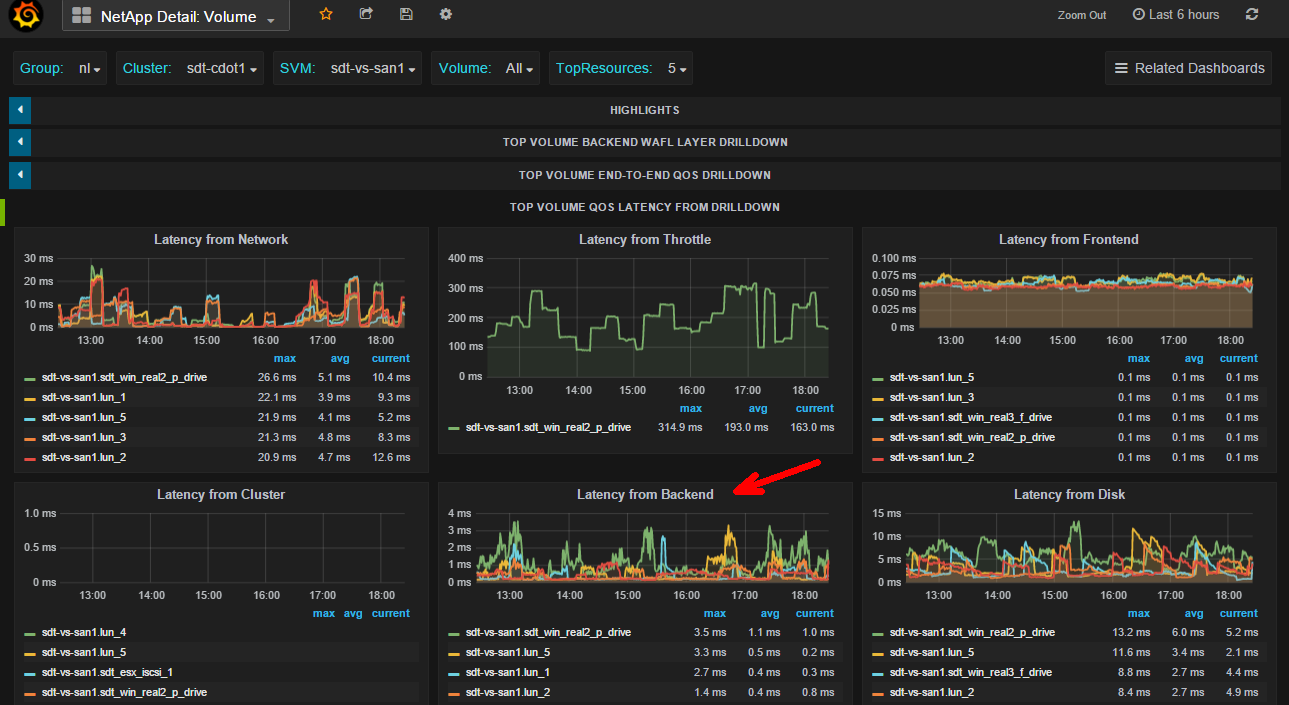Save the dashboard with disk icon
The width and height of the screenshot is (1289, 705).
tap(405, 14)
